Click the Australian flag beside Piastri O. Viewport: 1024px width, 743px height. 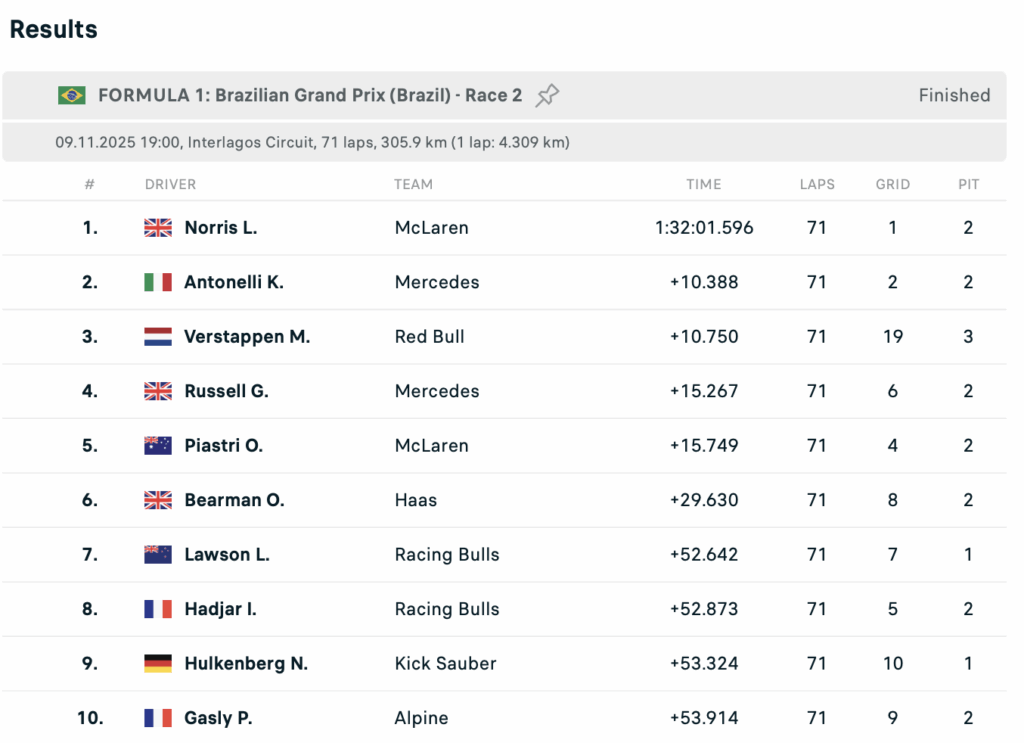click(158, 446)
